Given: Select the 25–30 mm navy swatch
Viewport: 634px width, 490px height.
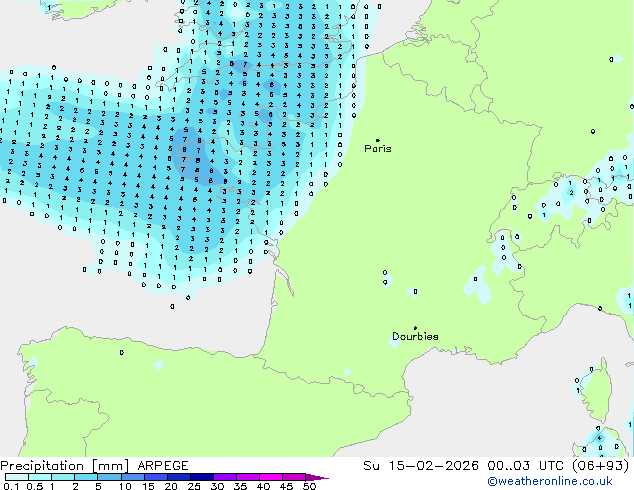Looking at the screenshot, I should pyautogui.click(x=201, y=477).
